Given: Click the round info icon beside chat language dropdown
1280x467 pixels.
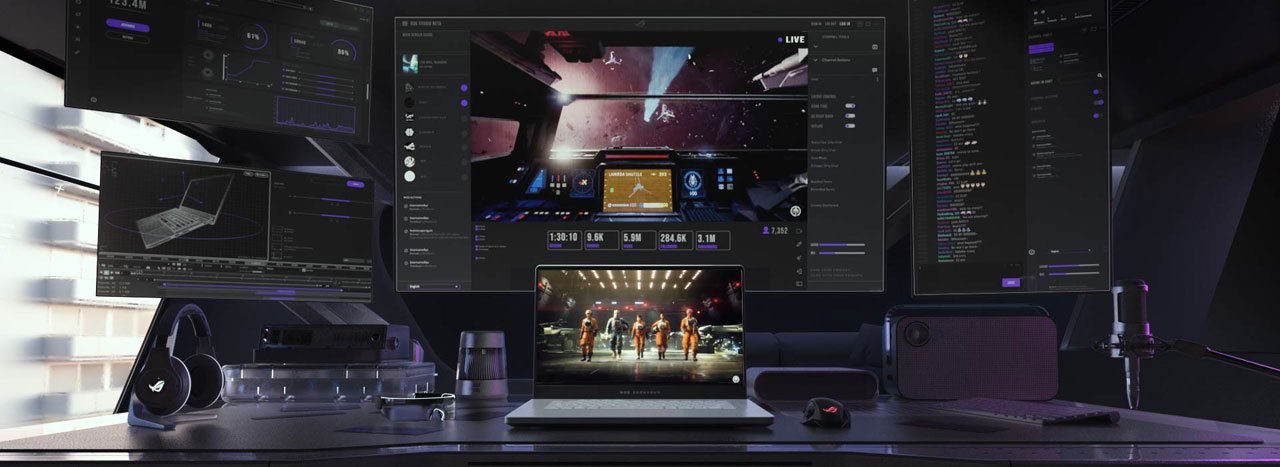Looking at the screenshot, I should coord(1032,252).
